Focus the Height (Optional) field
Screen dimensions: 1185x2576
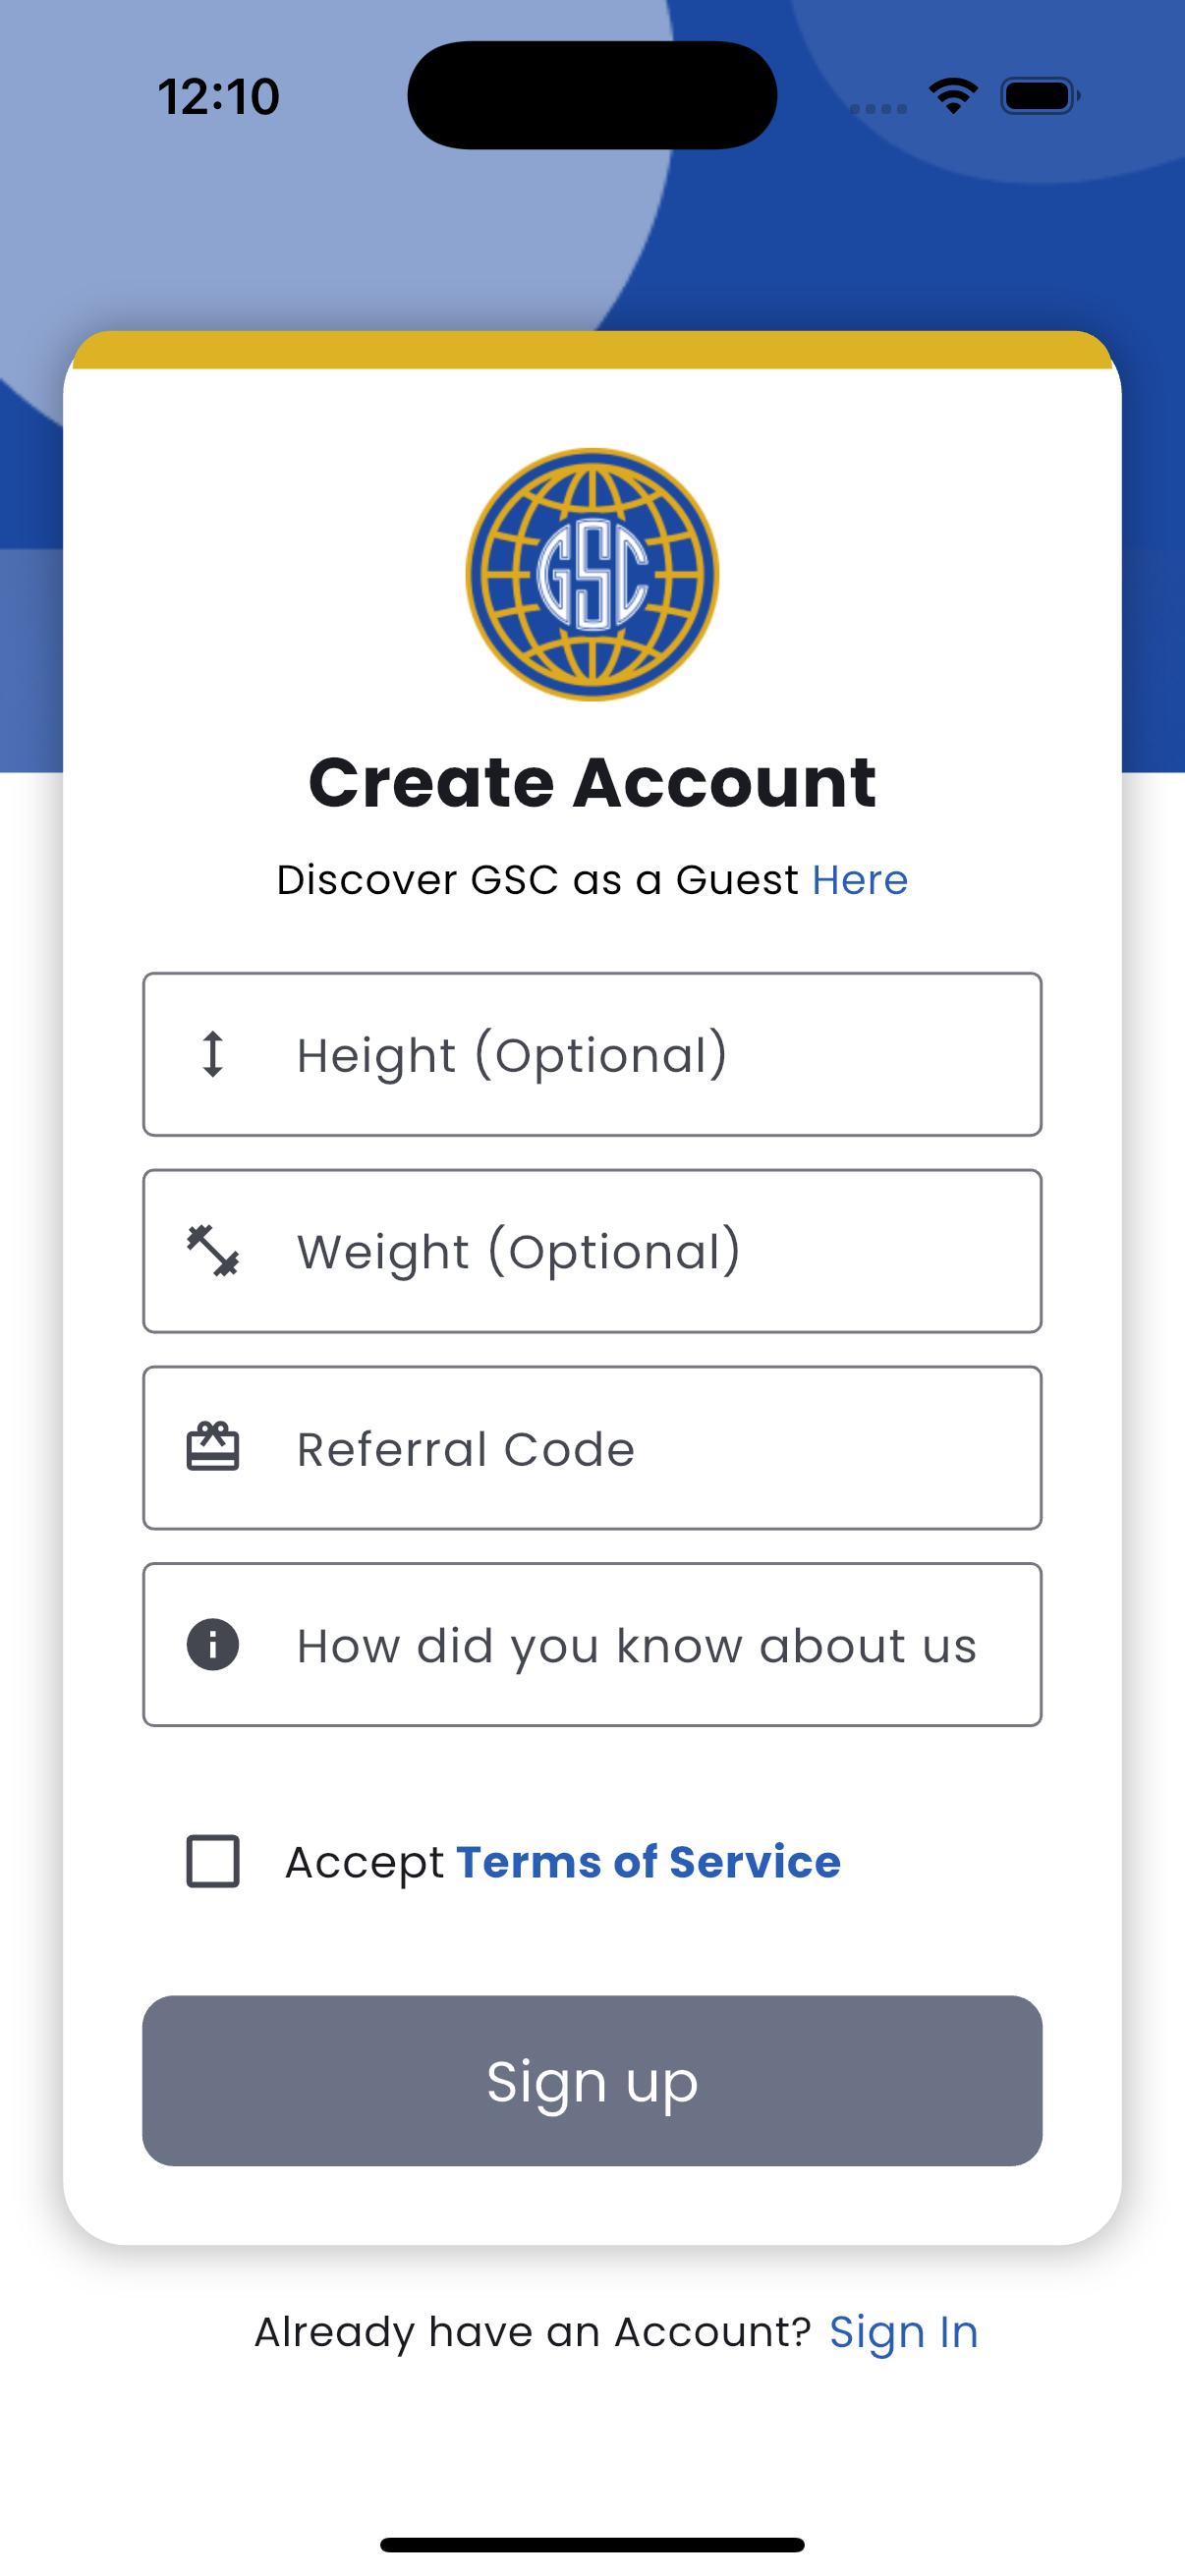pyautogui.click(x=592, y=1054)
